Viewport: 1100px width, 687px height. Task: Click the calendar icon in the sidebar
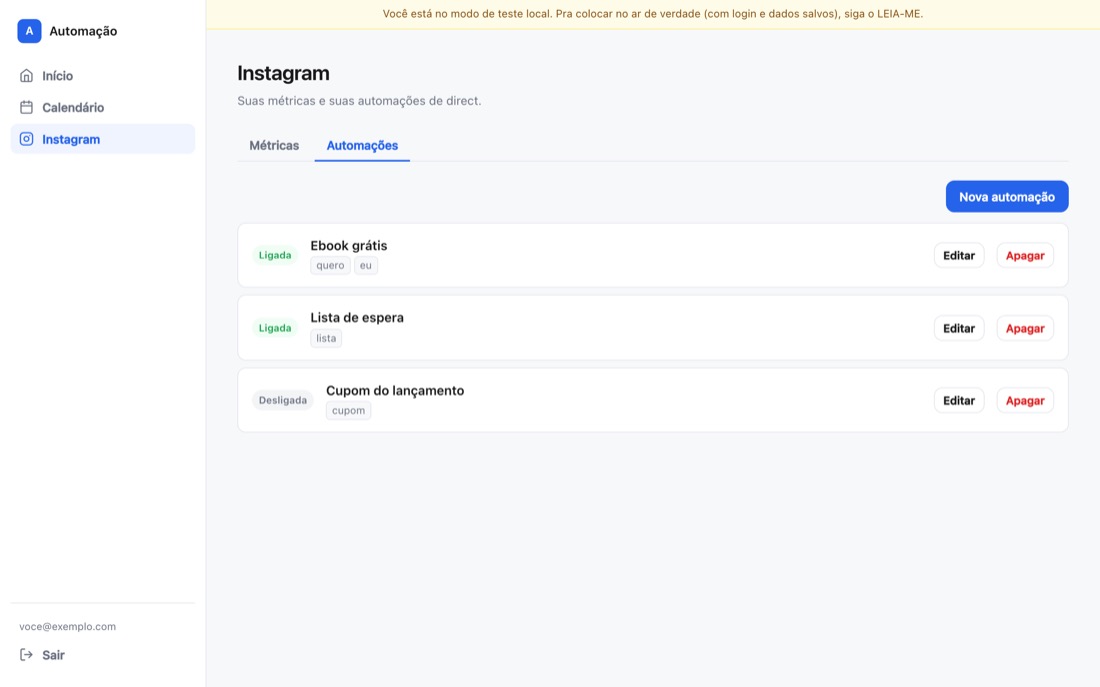point(26,107)
